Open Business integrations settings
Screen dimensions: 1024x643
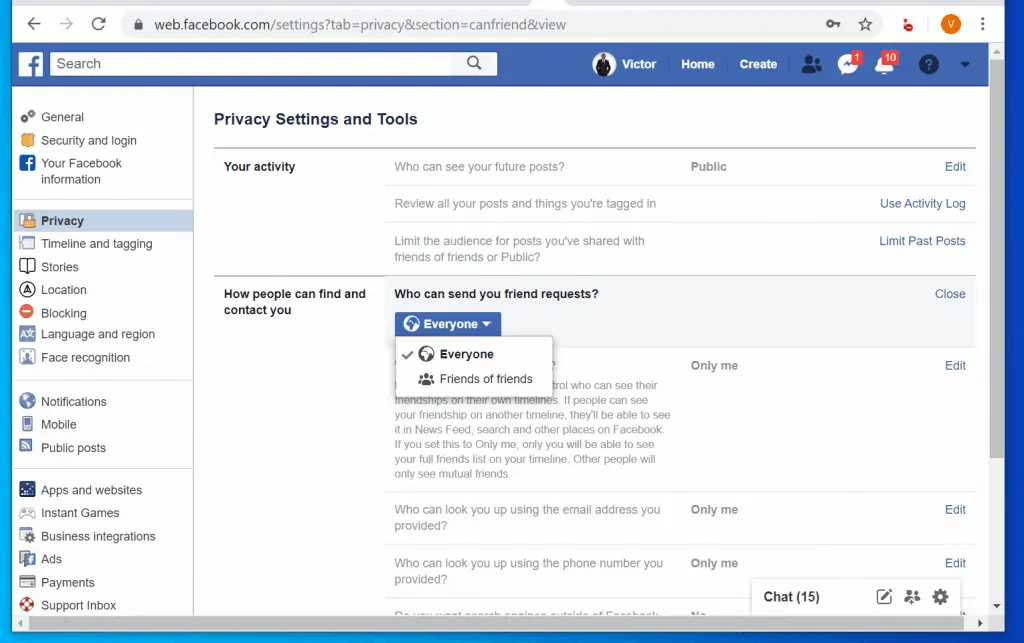[x=98, y=536]
